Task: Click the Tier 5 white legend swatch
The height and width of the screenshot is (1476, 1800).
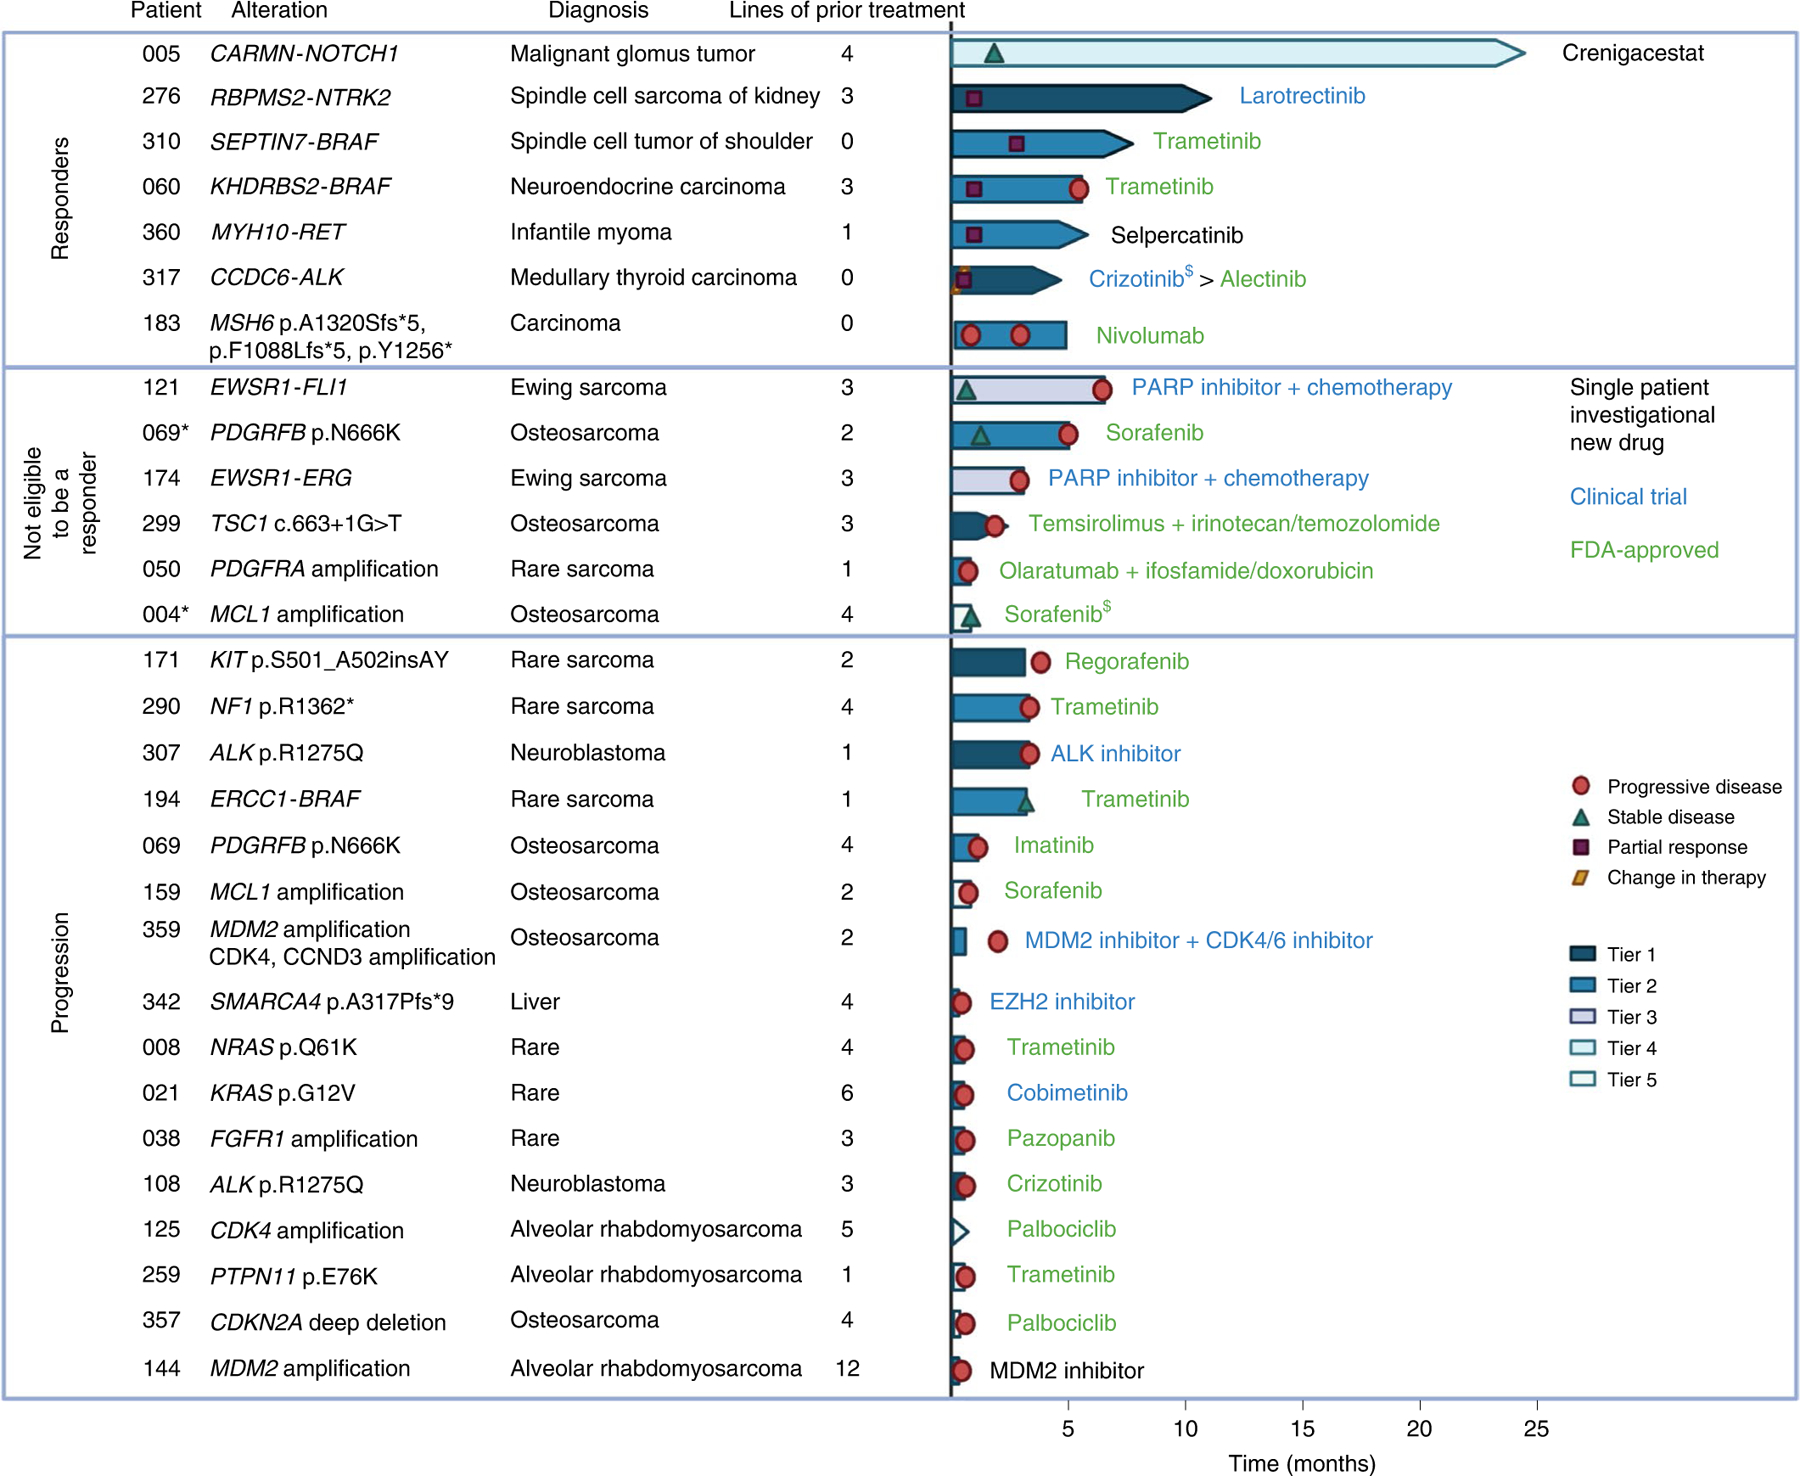Action: click(1582, 1079)
